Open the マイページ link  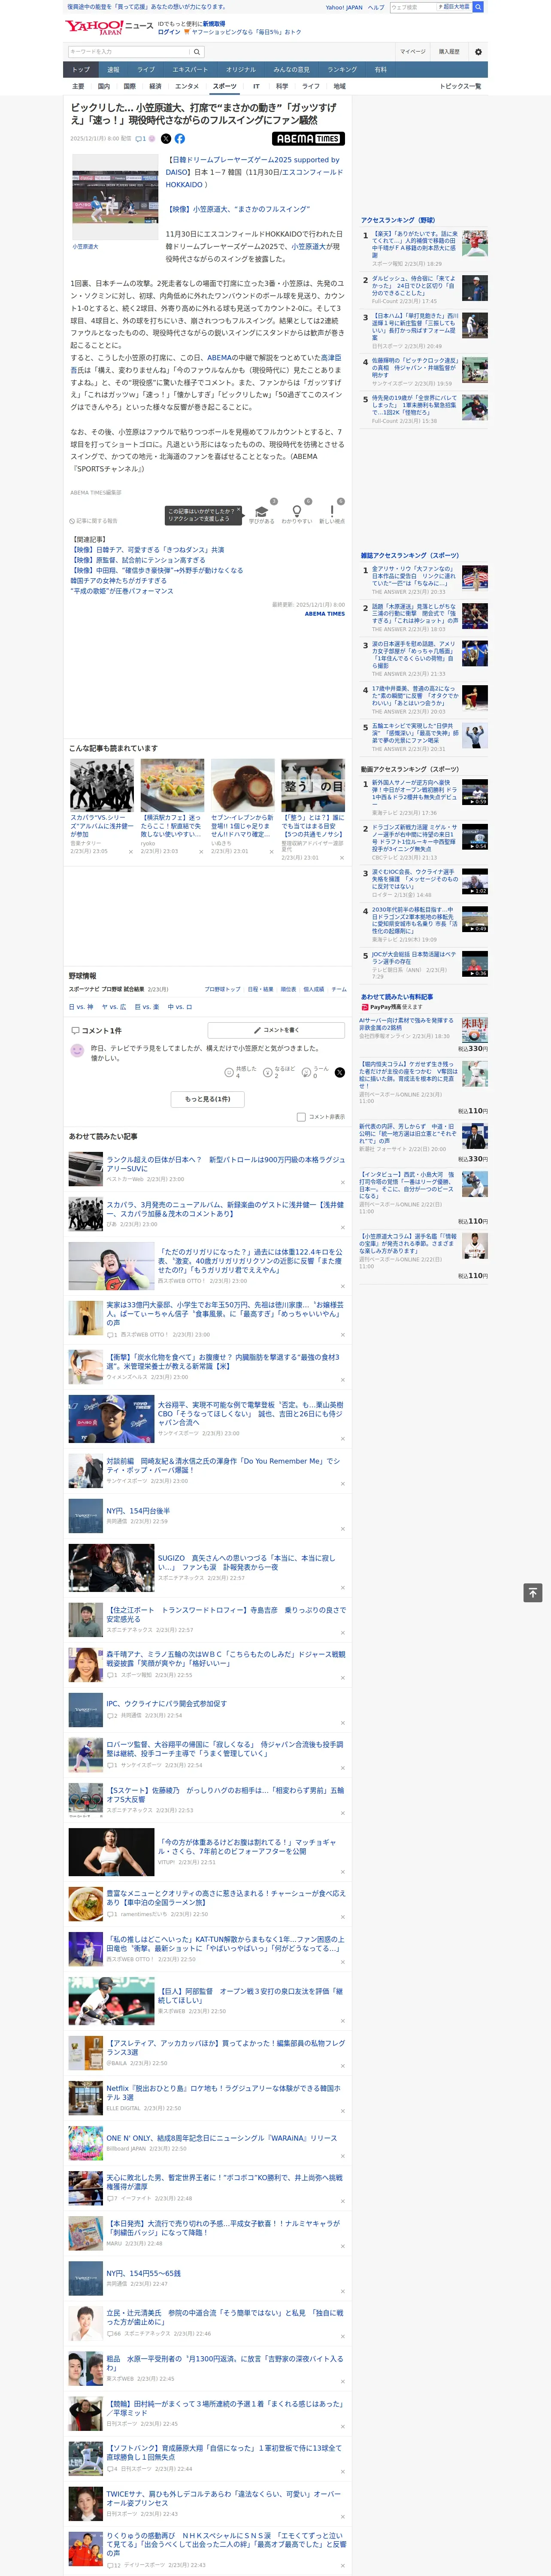(413, 52)
